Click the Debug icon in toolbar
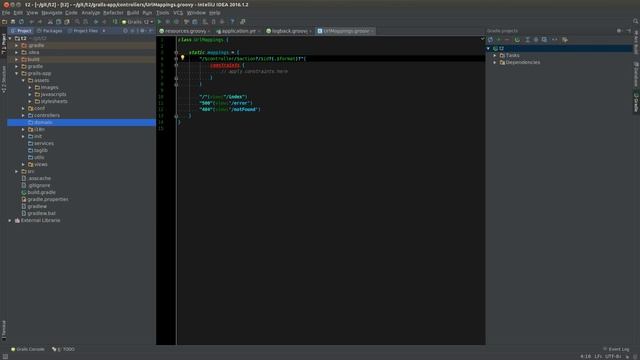 click(x=168, y=22)
